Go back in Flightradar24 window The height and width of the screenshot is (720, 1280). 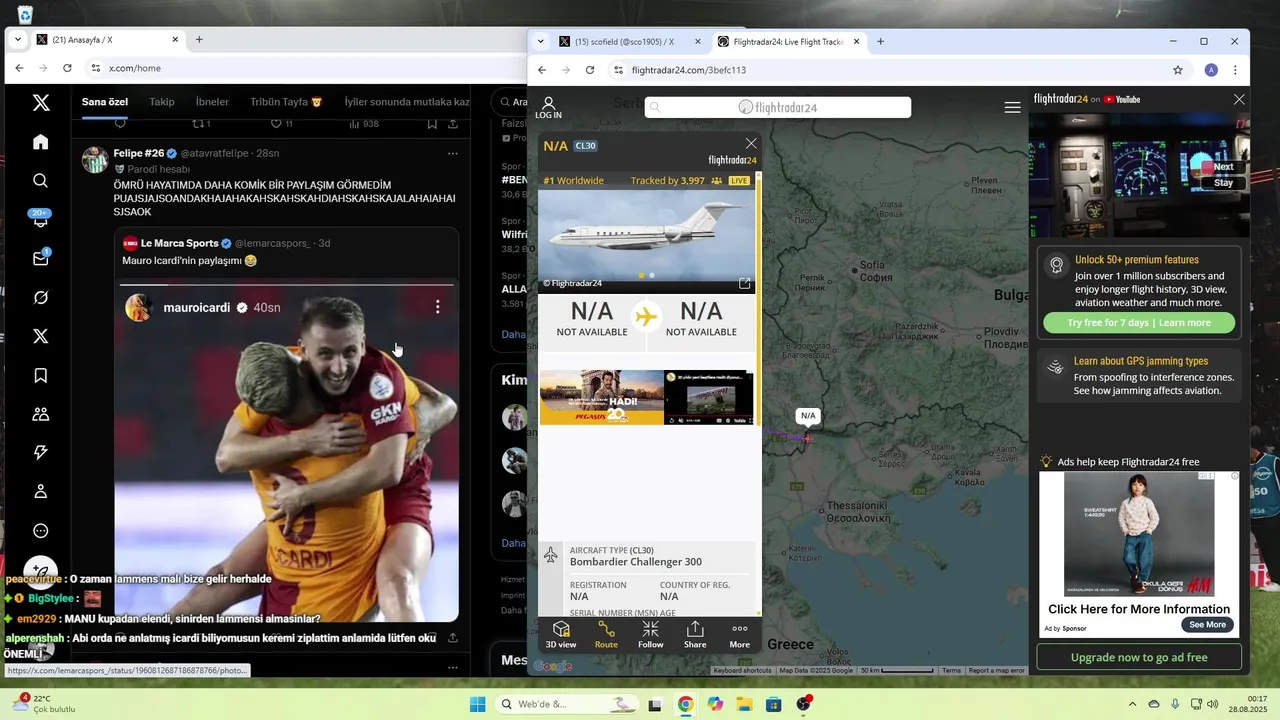(542, 70)
